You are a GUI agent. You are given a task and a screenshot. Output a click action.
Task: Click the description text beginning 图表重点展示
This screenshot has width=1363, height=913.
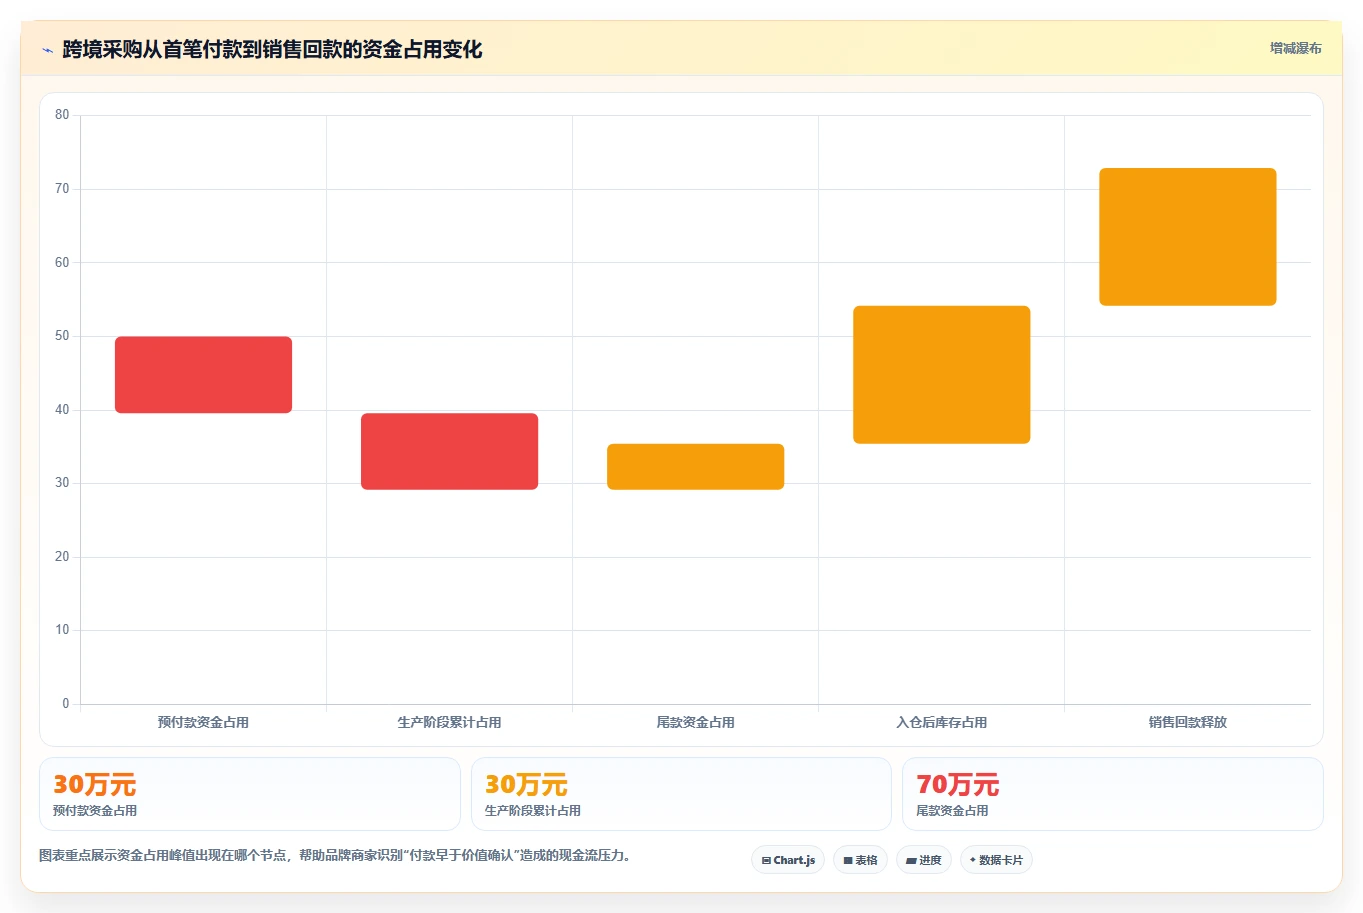pos(336,856)
